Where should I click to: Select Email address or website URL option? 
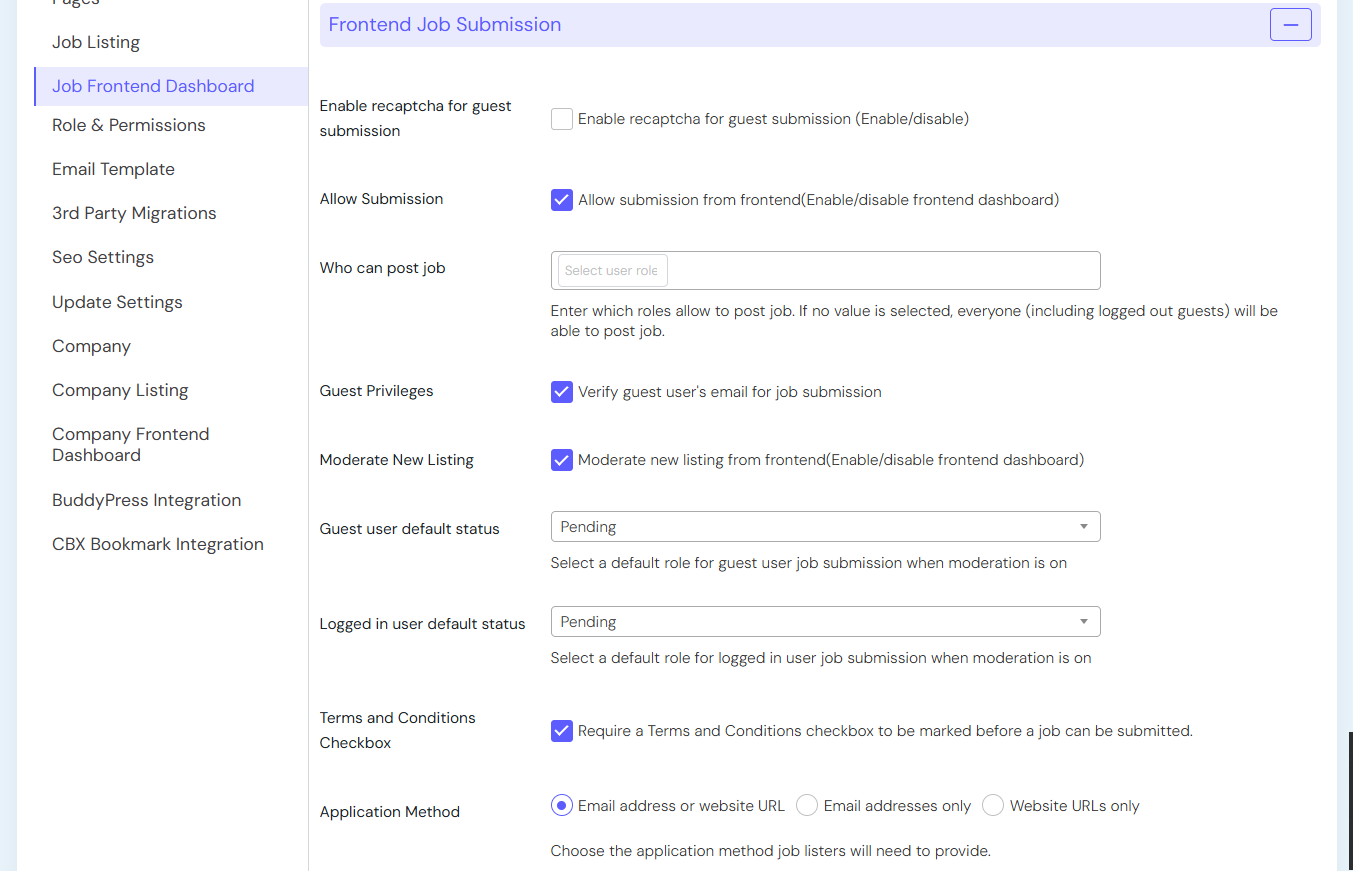click(562, 806)
